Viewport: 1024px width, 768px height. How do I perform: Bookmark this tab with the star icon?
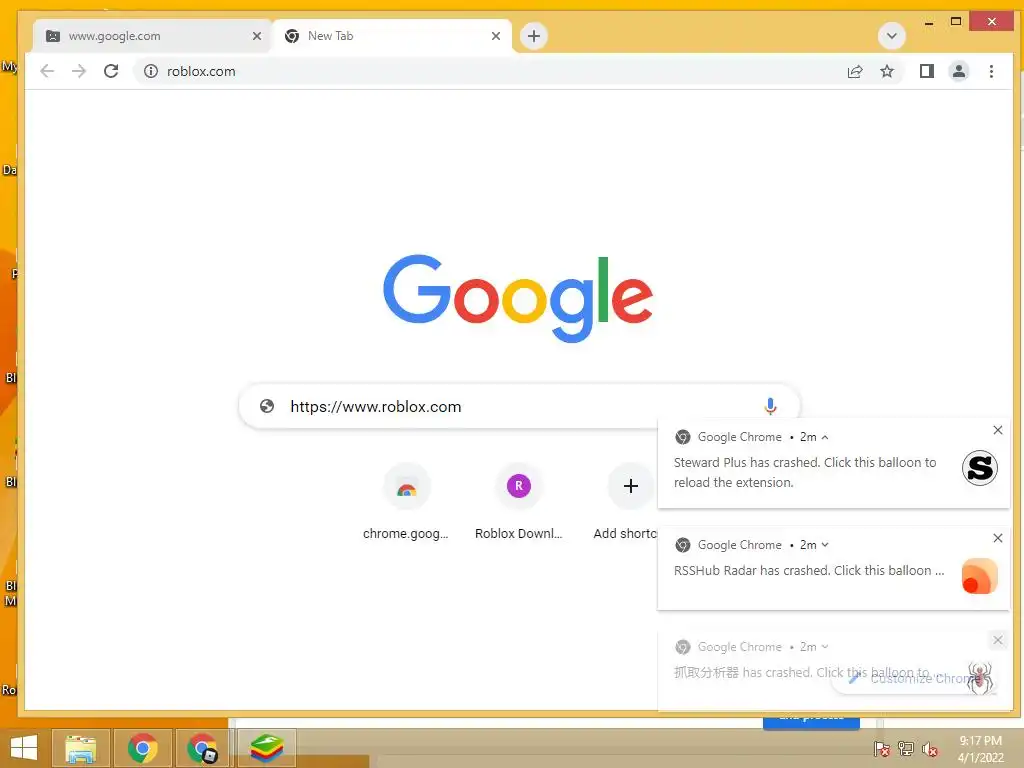tap(887, 71)
